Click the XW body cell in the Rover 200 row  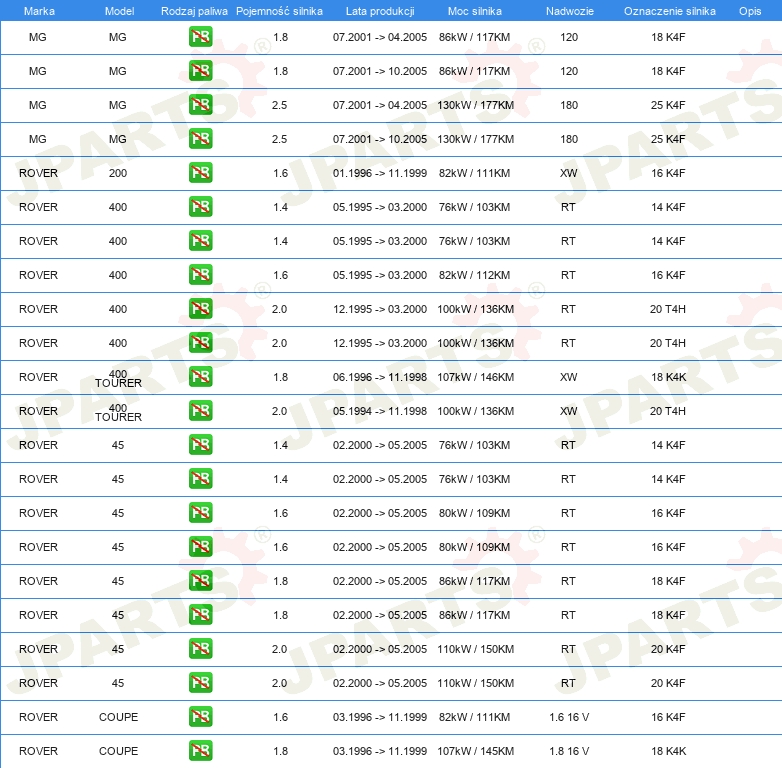coord(569,173)
